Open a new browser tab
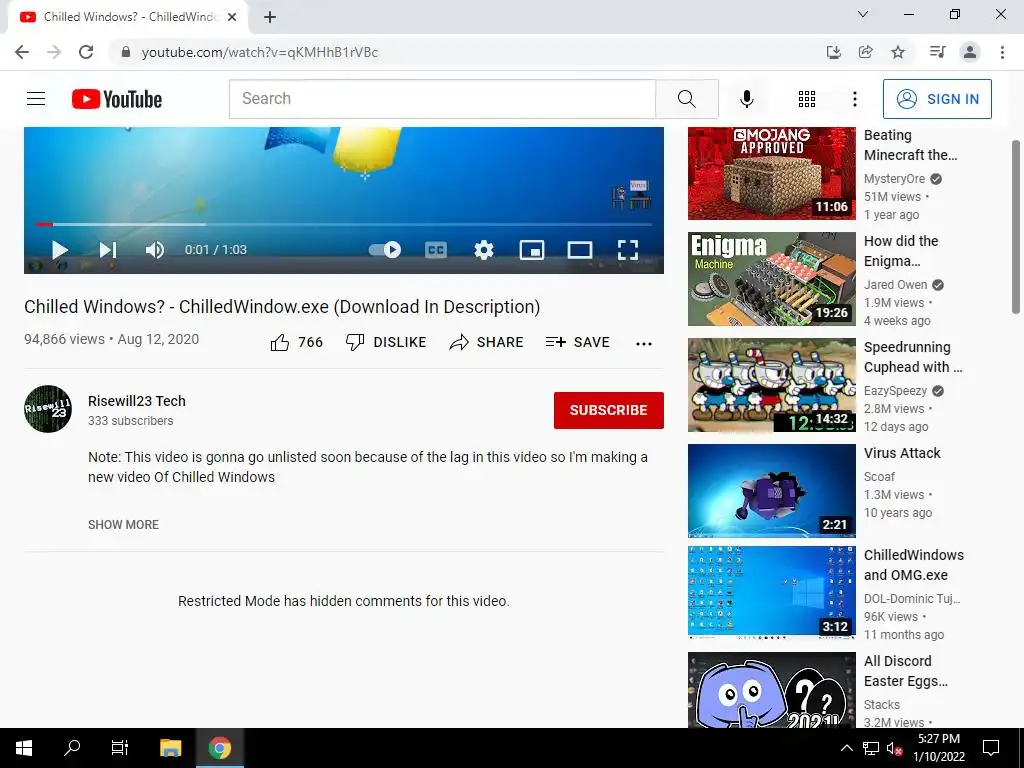The width and height of the screenshot is (1024, 768). [x=270, y=17]
